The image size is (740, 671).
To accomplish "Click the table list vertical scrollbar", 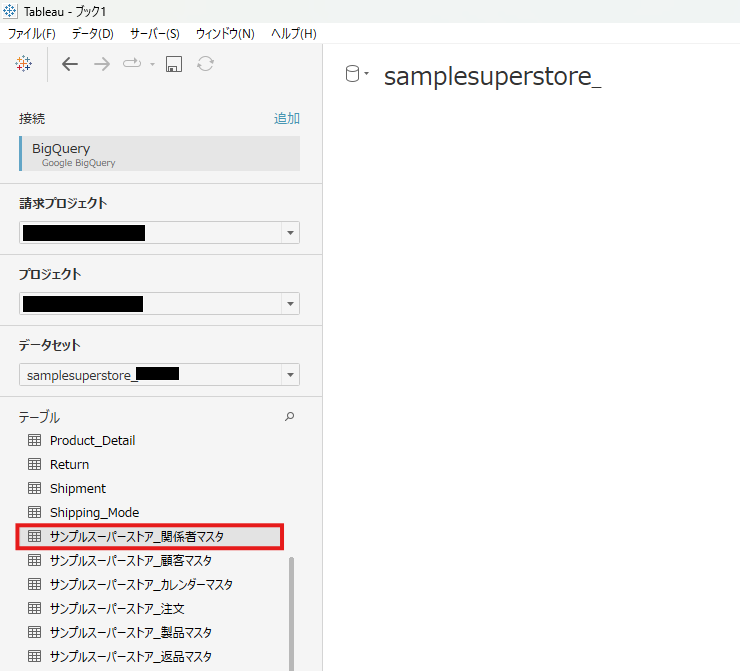I will (x=292, y=613).
